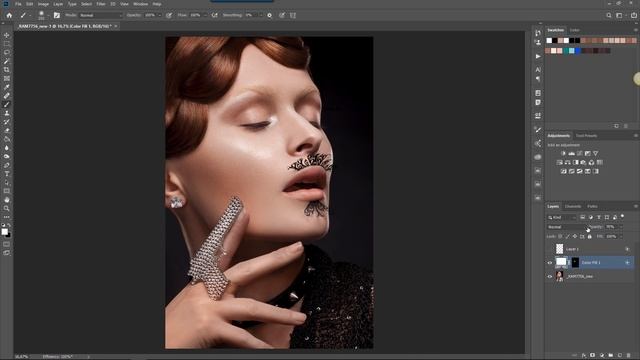Click the foreground color square in the toolbar
The image size is (640, 360).
pos(4,231)
